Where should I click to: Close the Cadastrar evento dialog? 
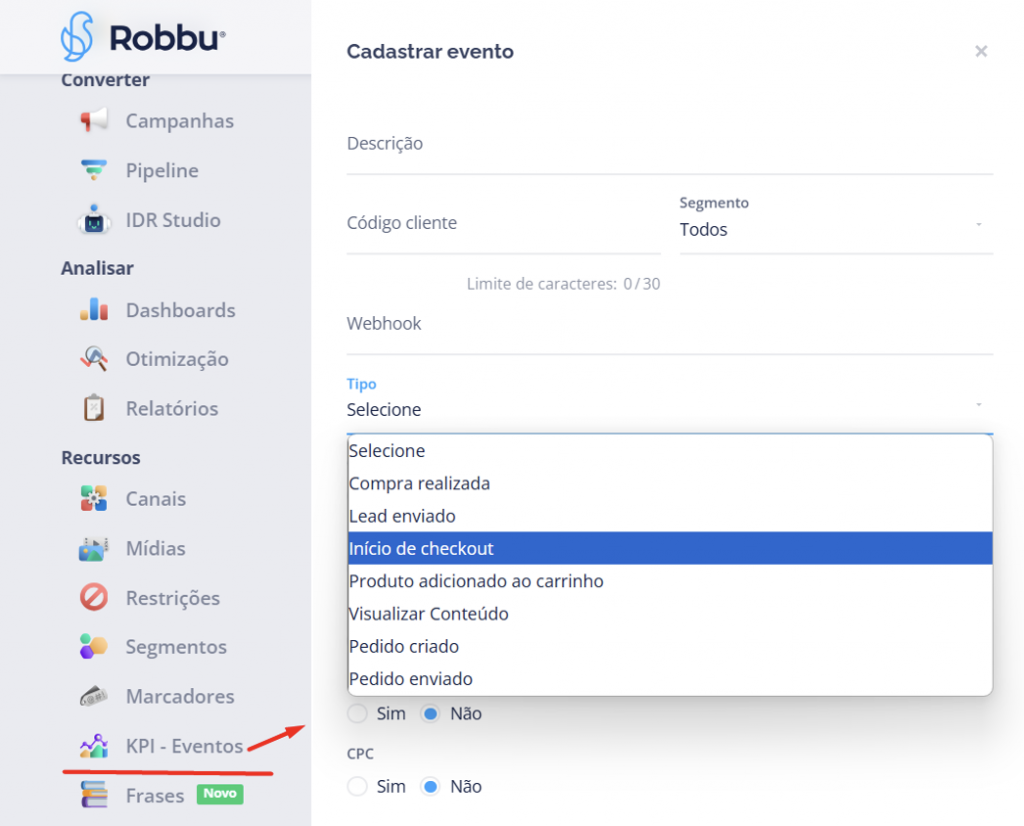point(981,51)
